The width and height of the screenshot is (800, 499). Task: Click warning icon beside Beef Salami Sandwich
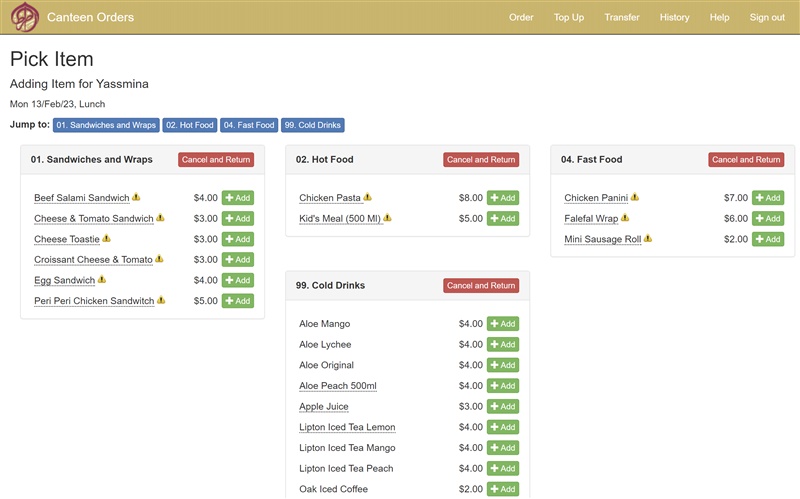click(x=136, y=198)
